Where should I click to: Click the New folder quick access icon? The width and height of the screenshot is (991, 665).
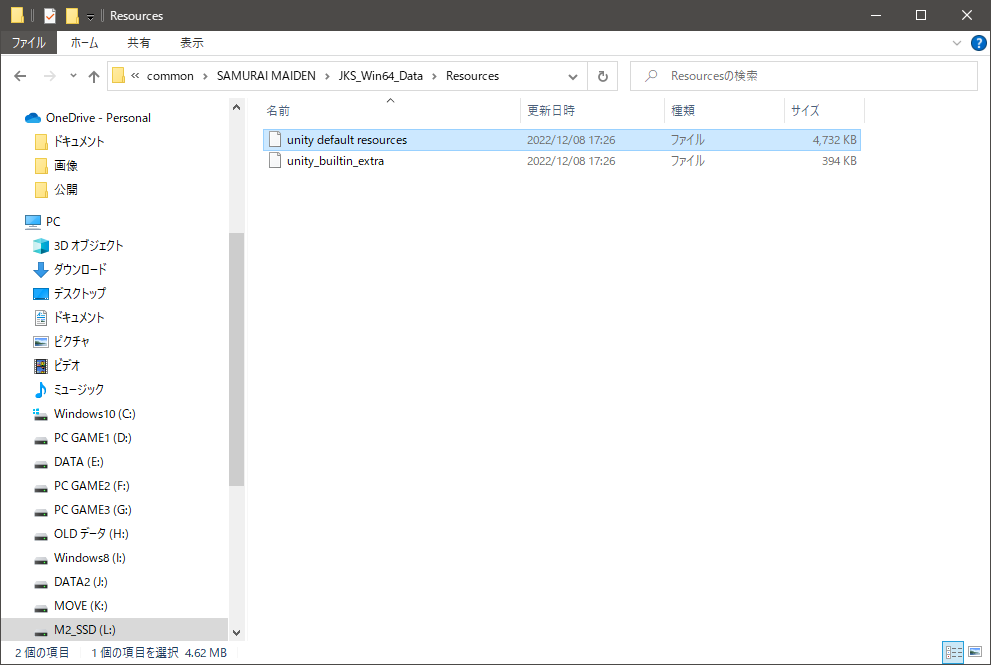click(x=73, y=15)
